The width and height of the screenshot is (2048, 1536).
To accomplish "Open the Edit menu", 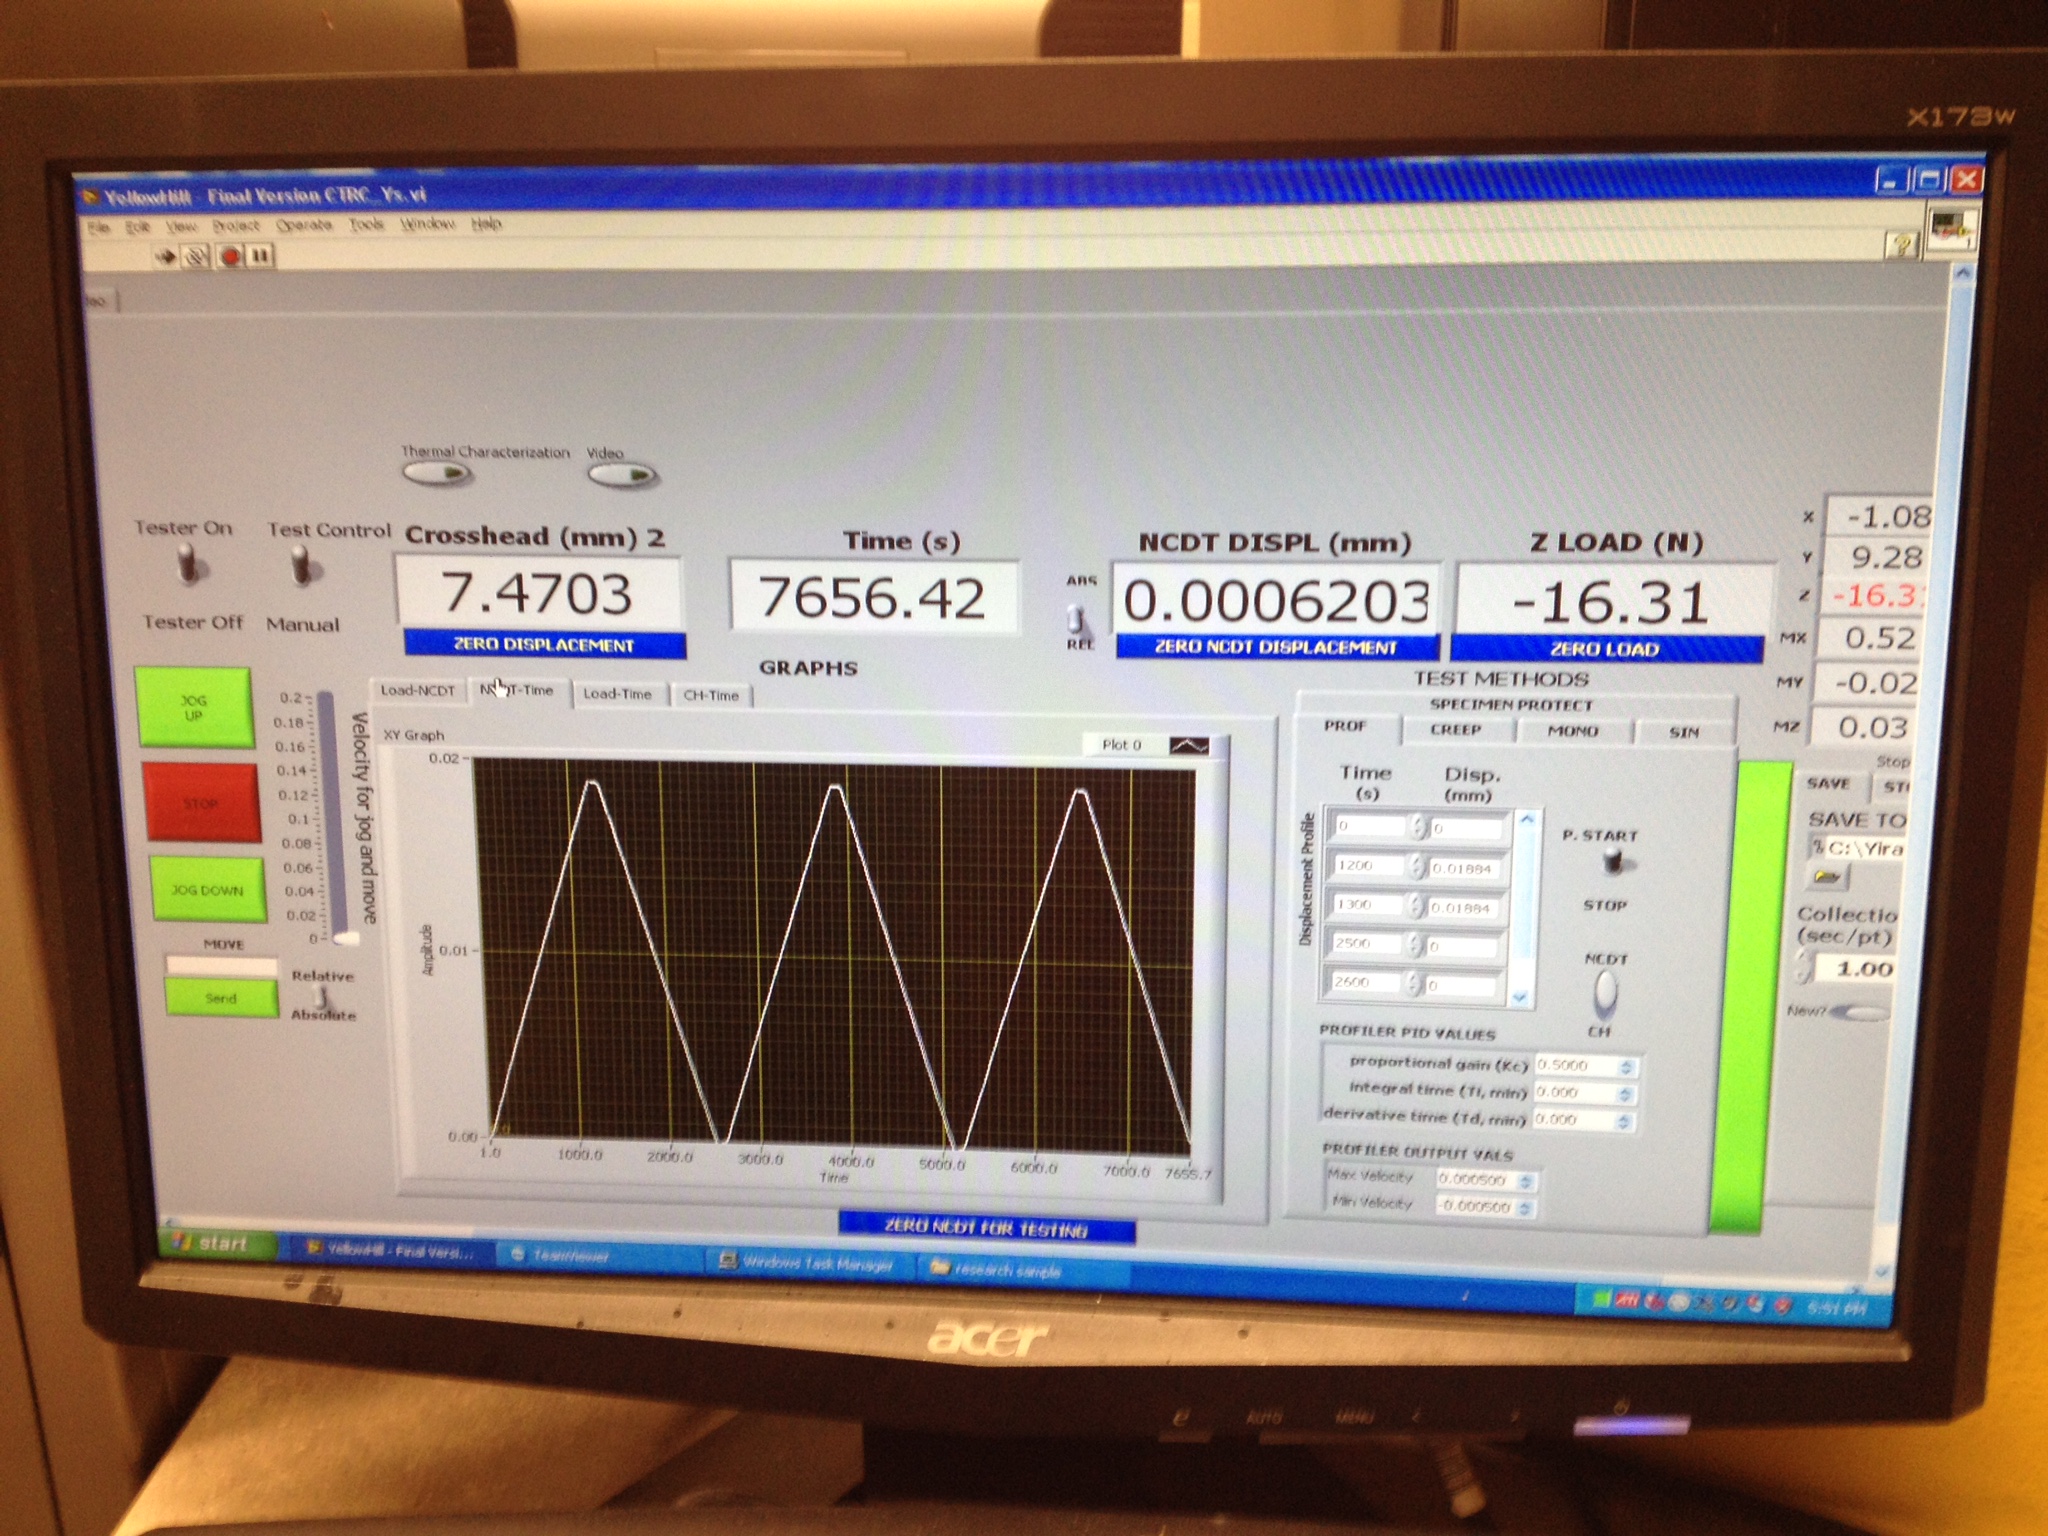I will click(137, 227).
